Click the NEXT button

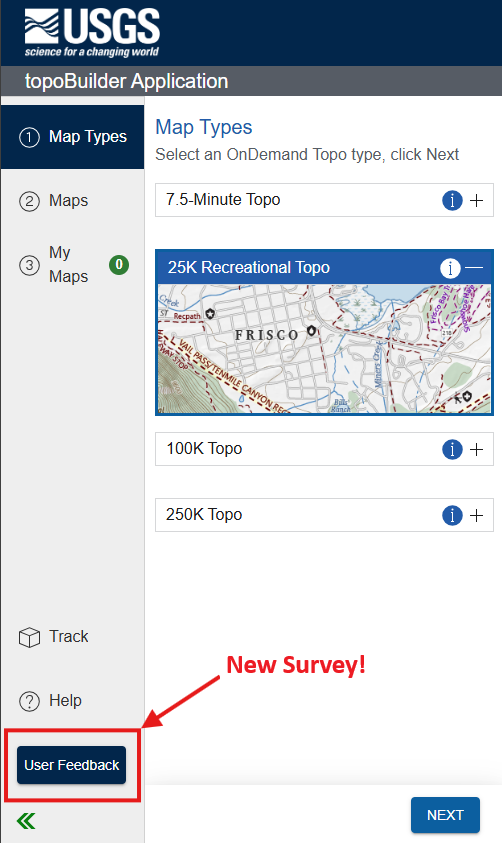(445, 815)
